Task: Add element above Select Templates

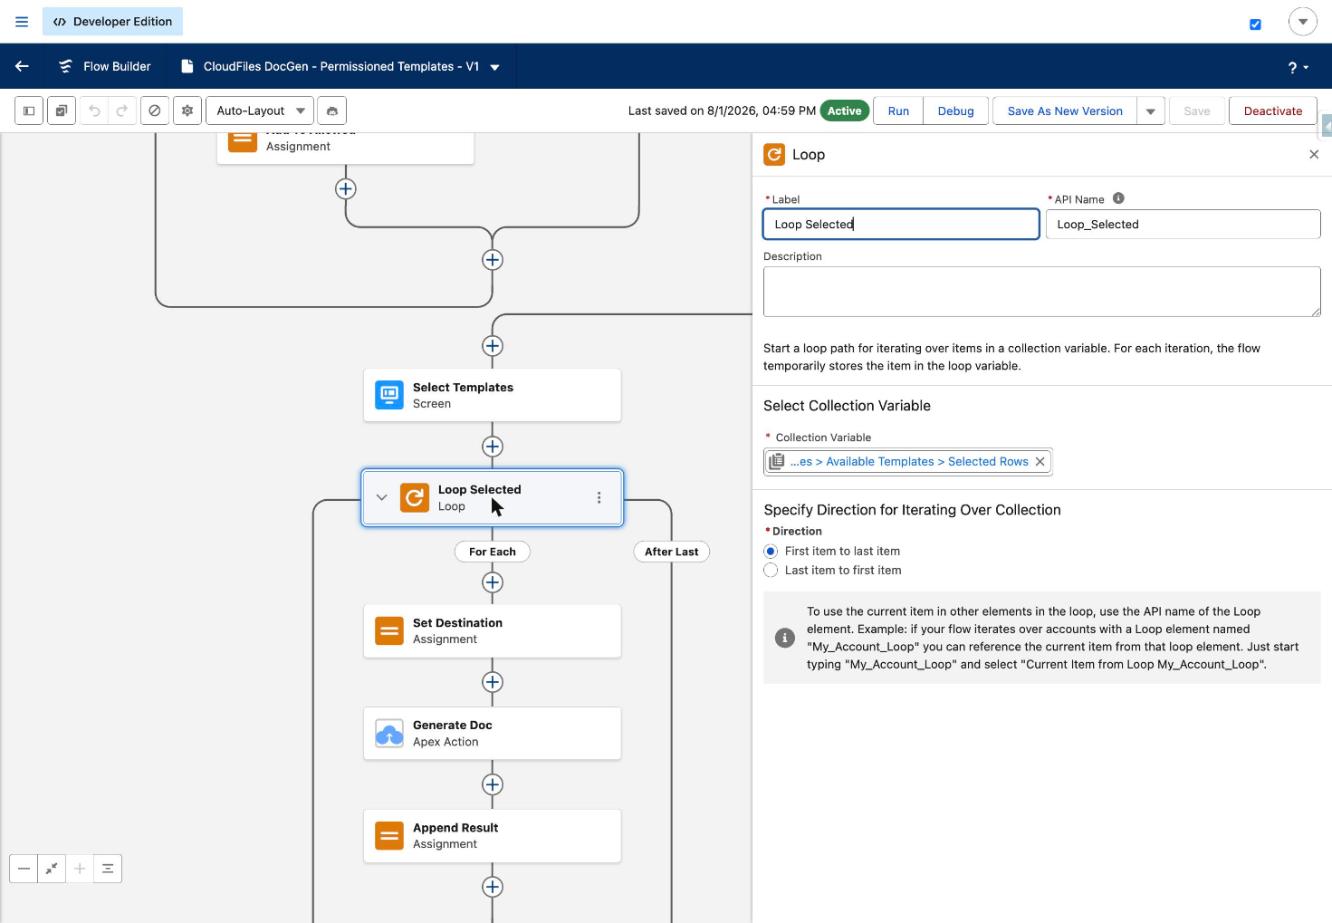Action: 492,346
